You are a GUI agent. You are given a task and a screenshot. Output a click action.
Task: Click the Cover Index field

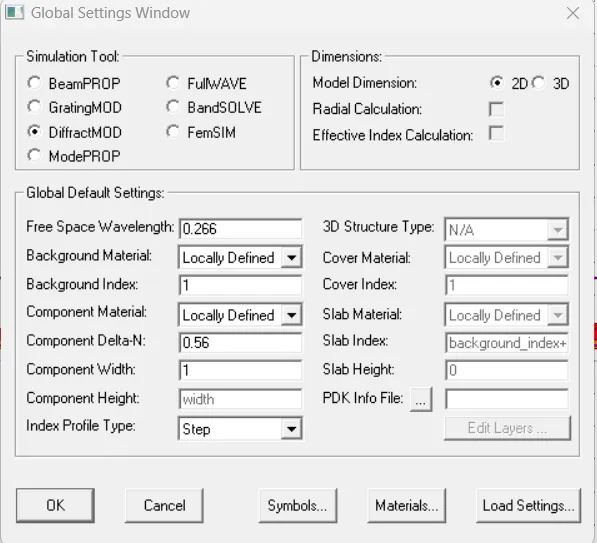pyautogui.click(x=507, y=285)
